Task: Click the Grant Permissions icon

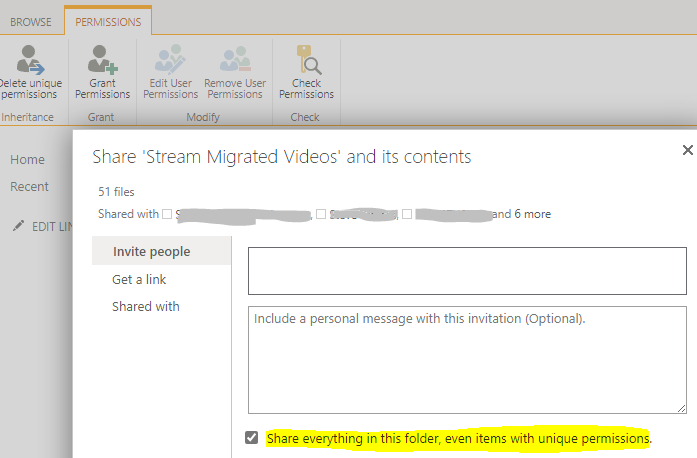Action: click(103, 59)
